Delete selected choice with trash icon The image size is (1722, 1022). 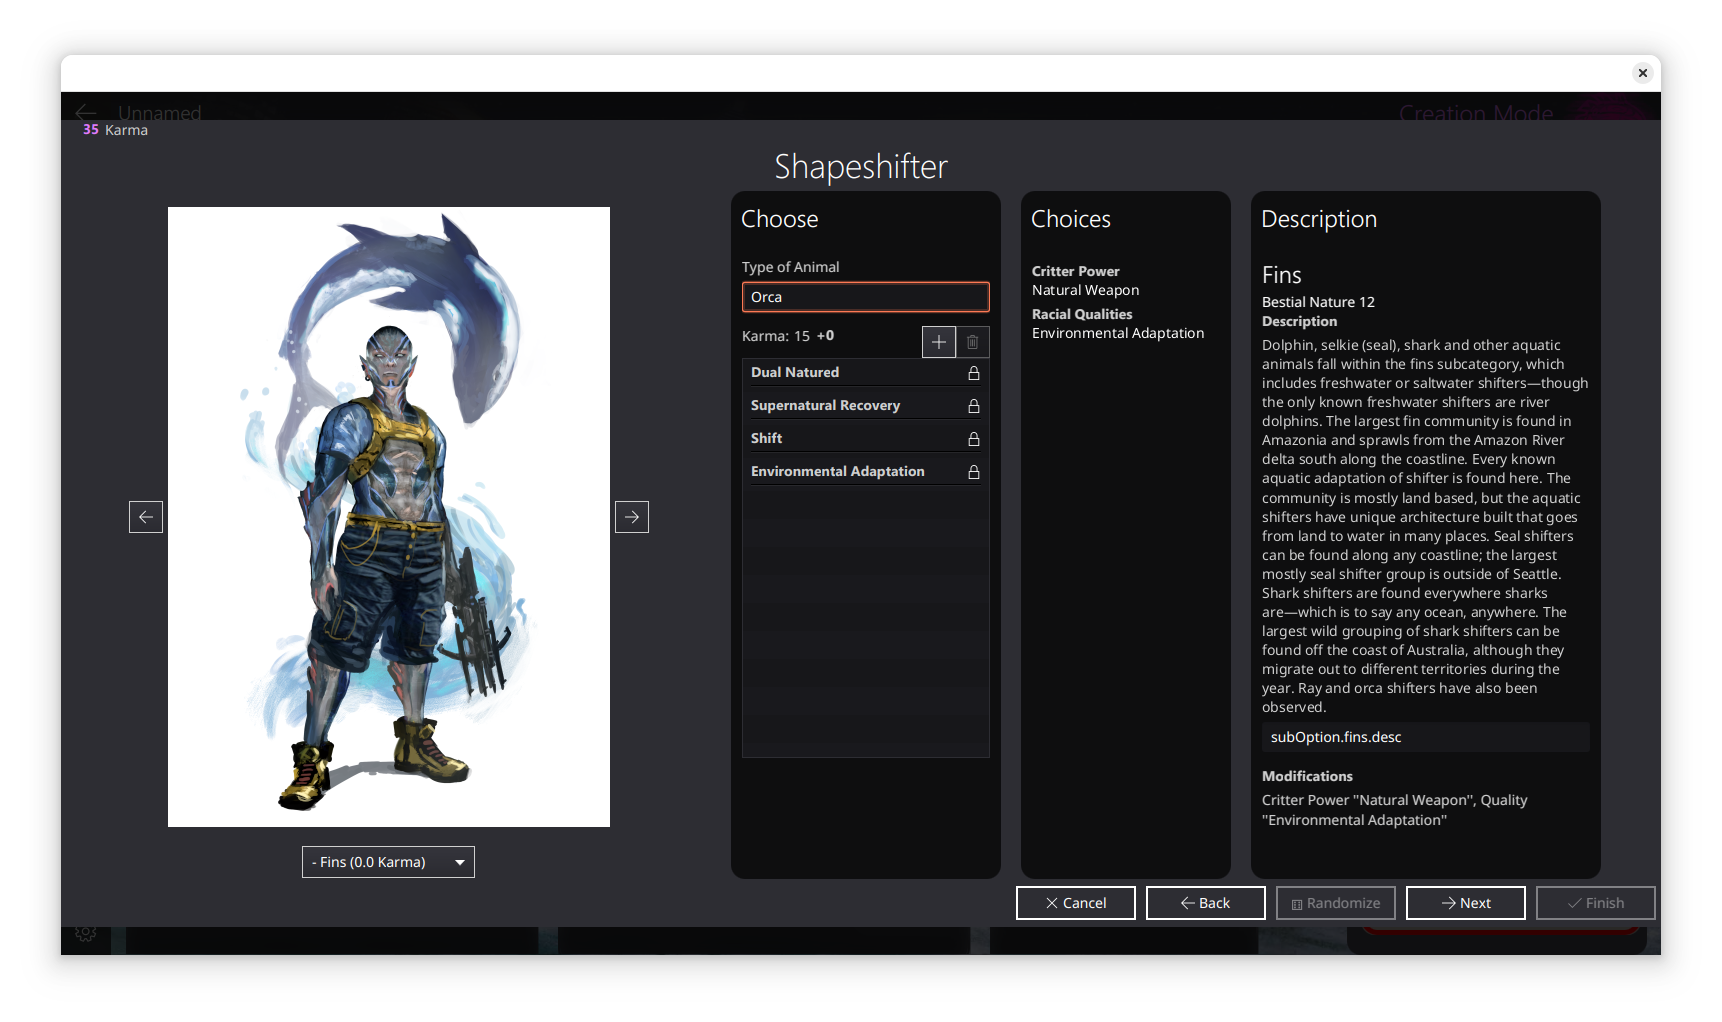[973, 342]
